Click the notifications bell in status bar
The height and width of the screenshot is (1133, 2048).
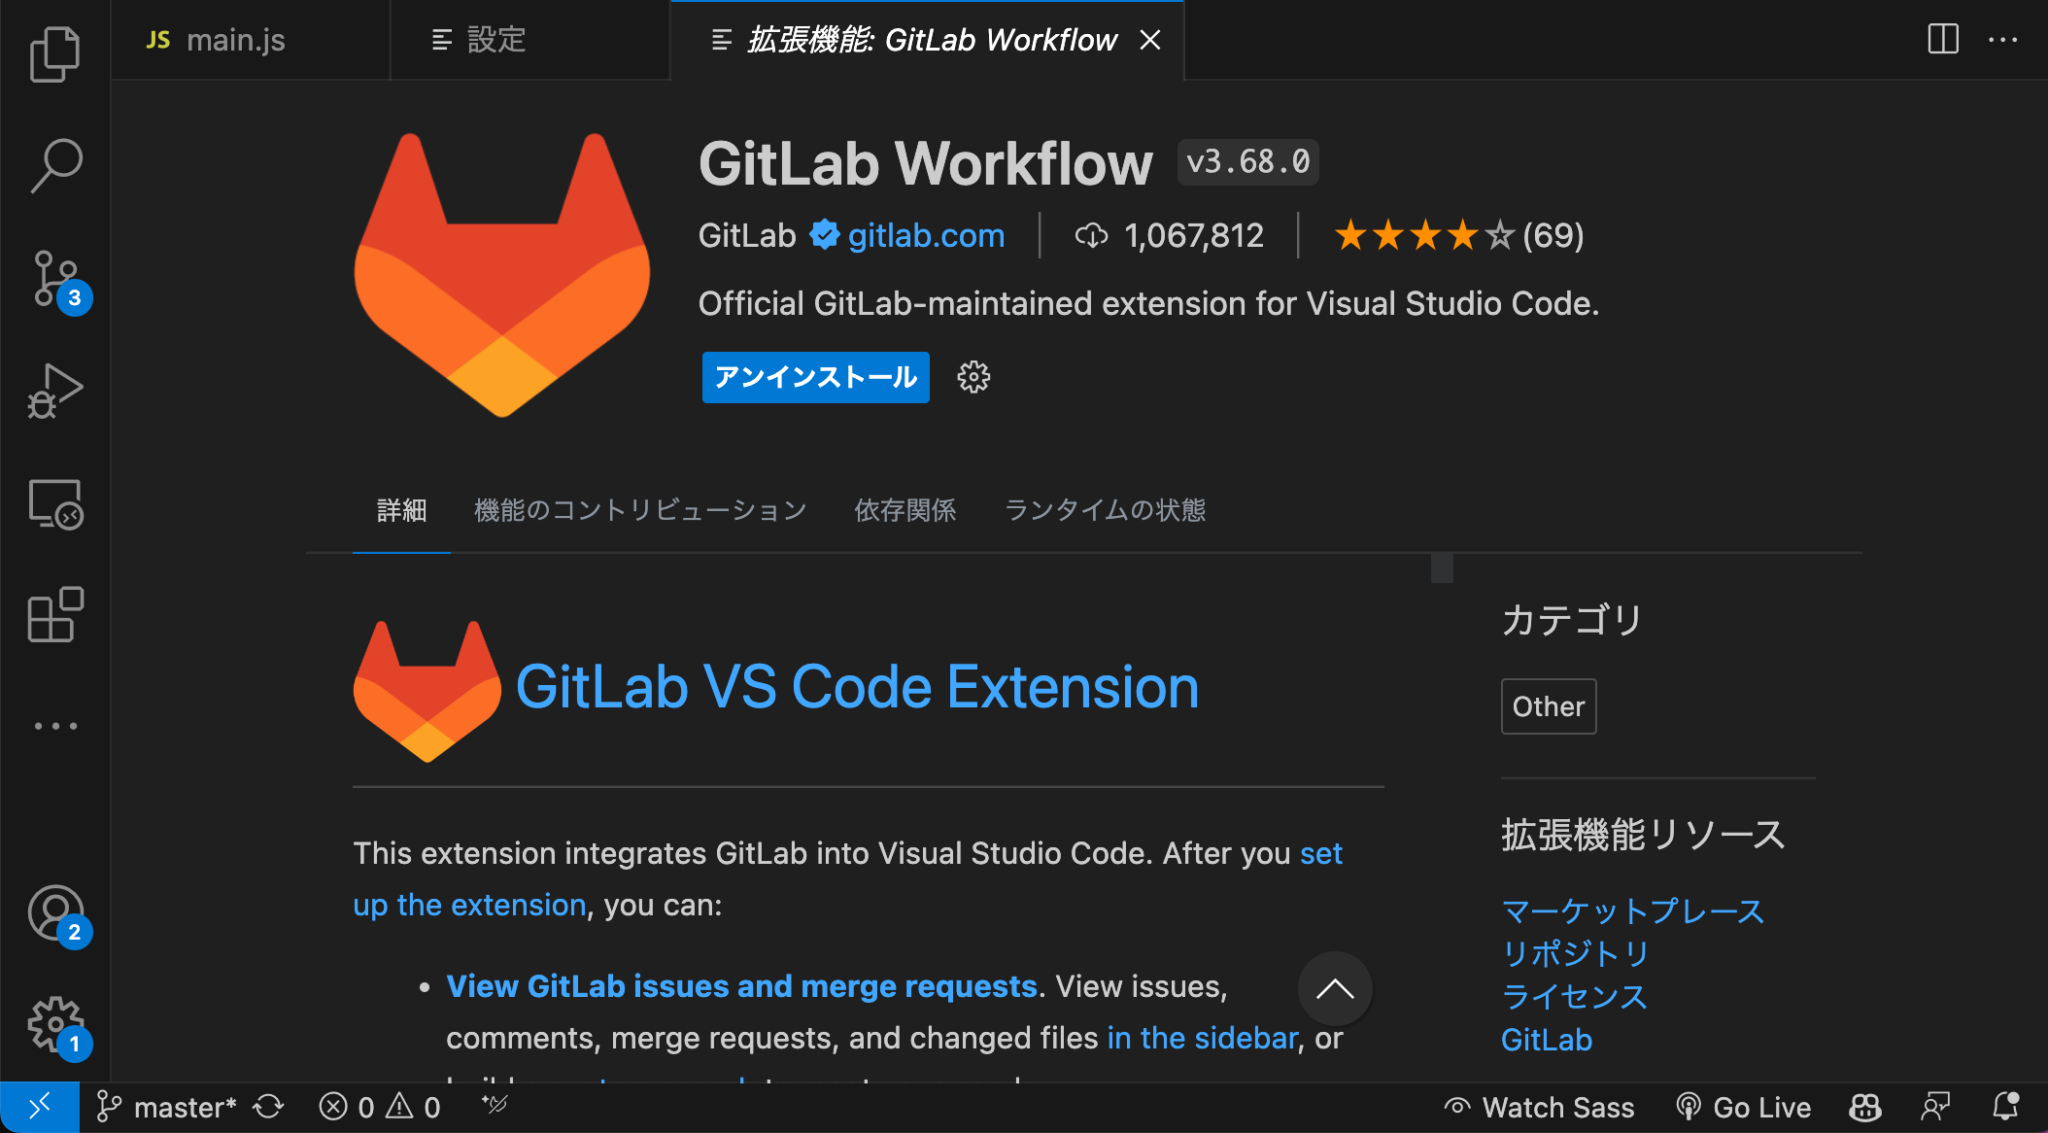[2005, 1107]
